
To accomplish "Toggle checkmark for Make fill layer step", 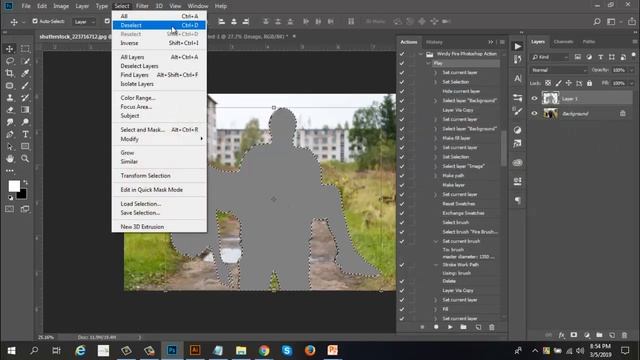I will pyautogui.click(x=402, y=138).
